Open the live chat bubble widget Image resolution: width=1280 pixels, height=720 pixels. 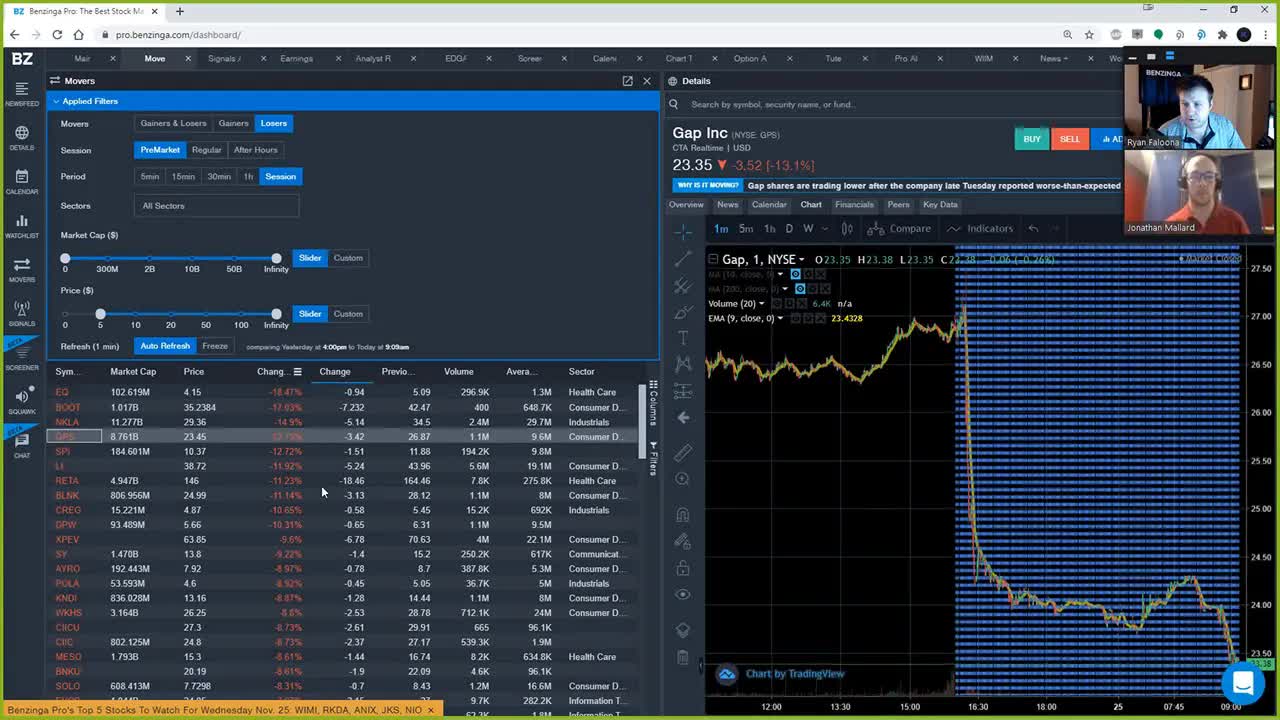(1243, 683)
